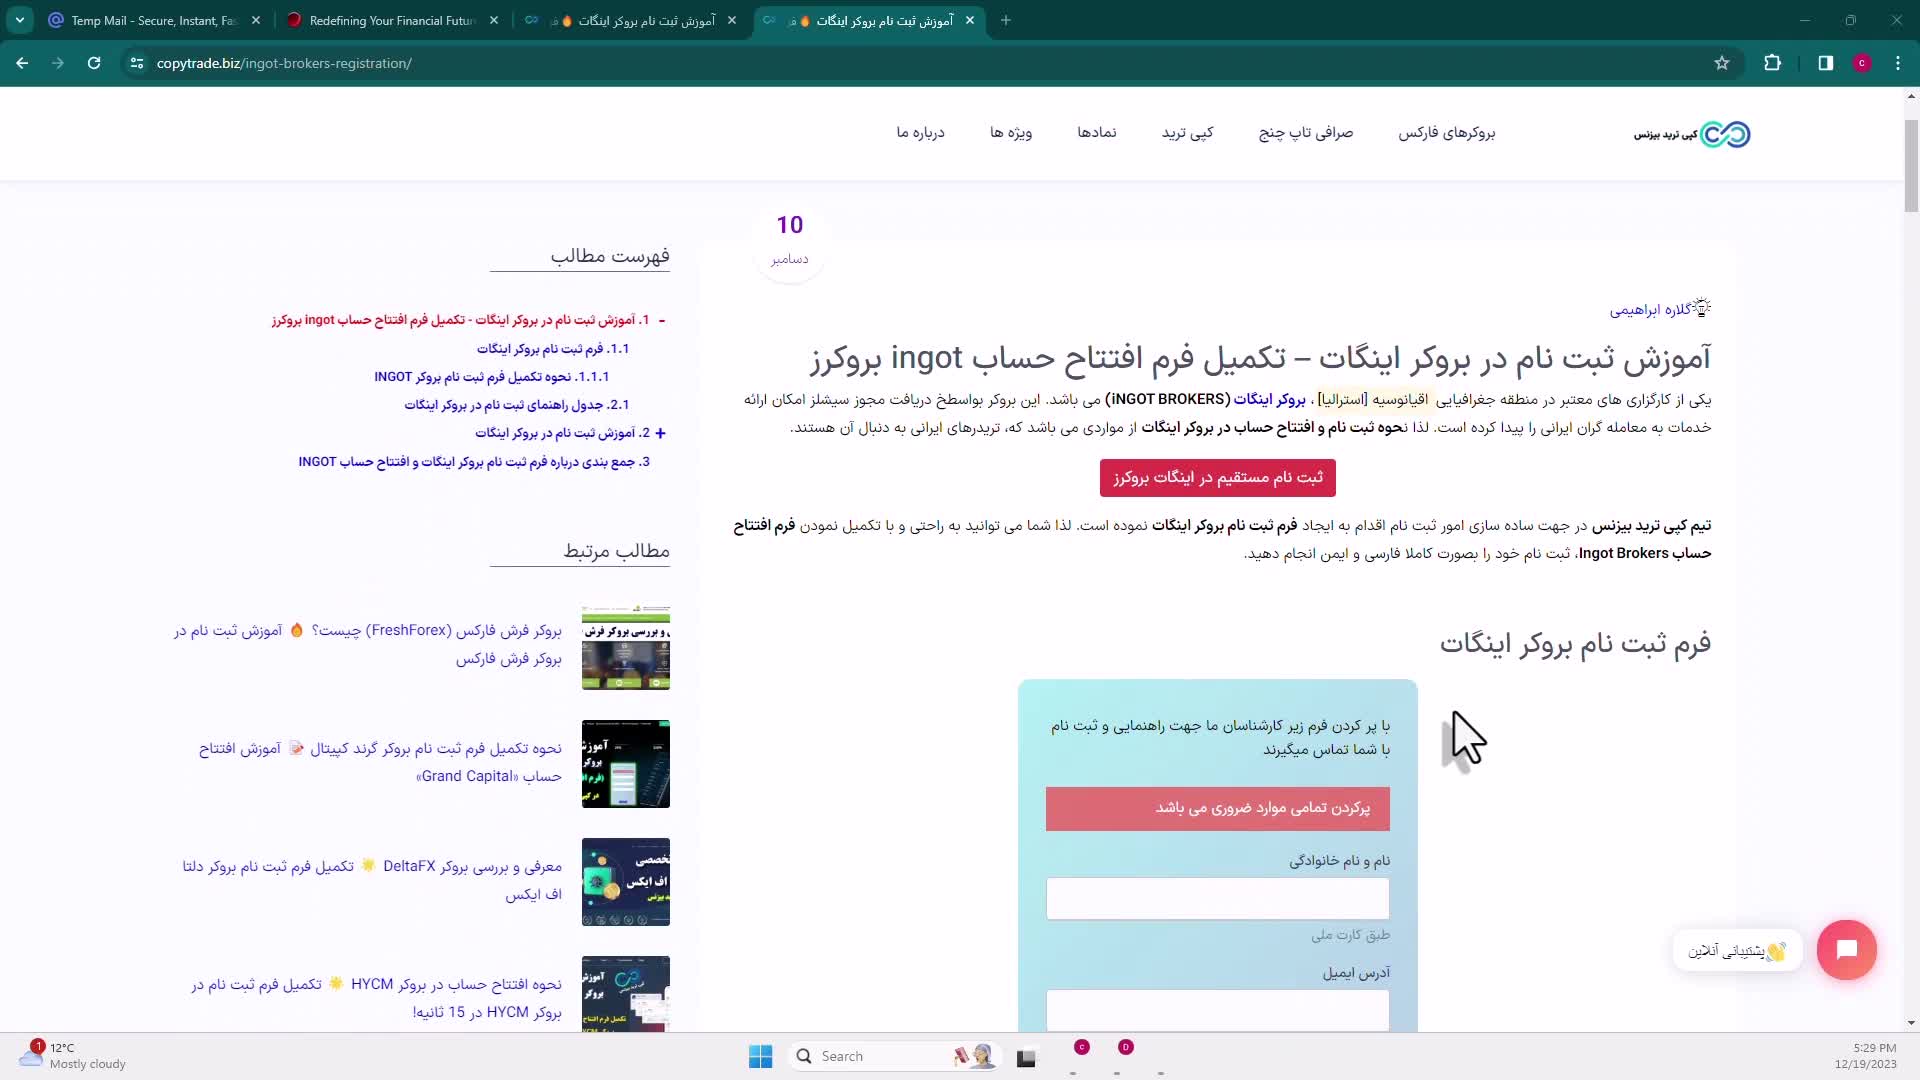The height and width of the screenshot is (1080, 1920).
Task: Open the browser extensions puzzle icon
Action: pos(1772,63)
